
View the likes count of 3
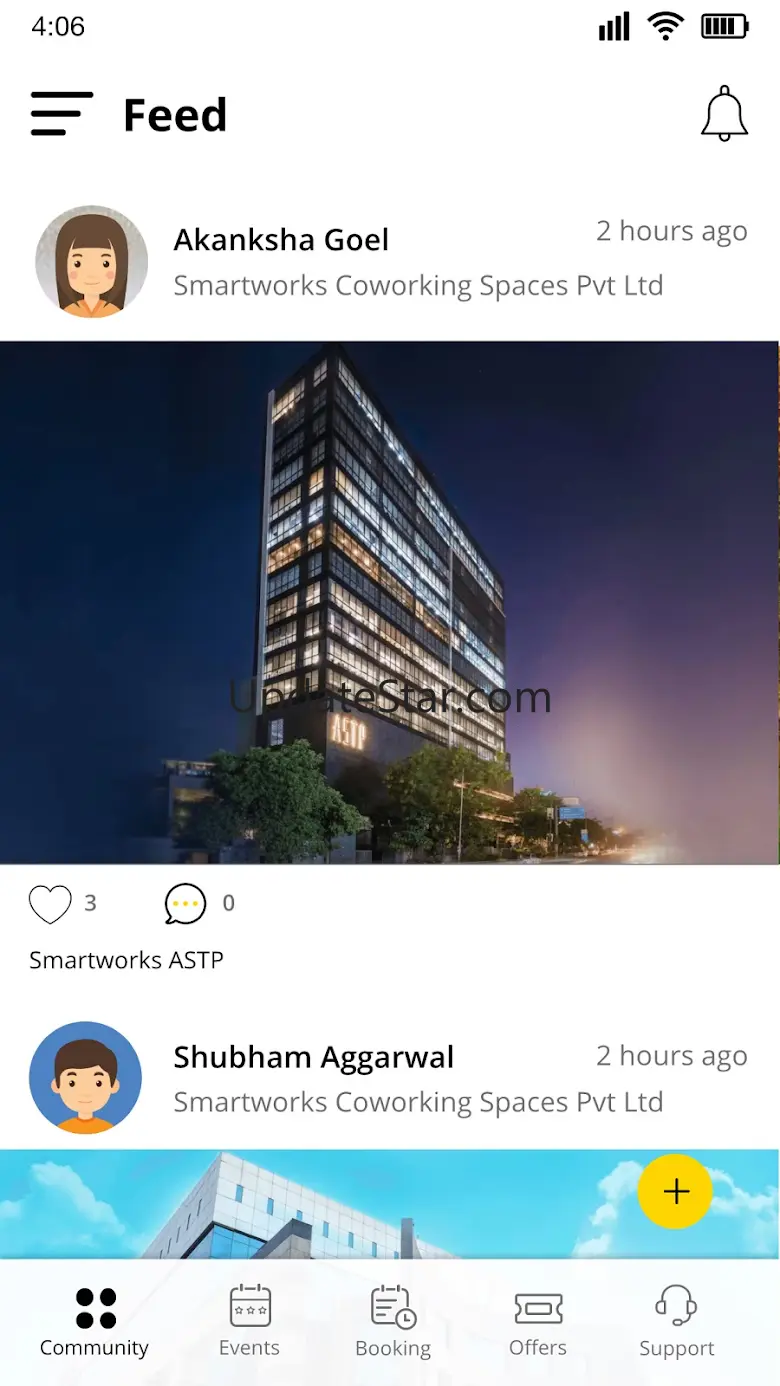click(x=90, y=903)
